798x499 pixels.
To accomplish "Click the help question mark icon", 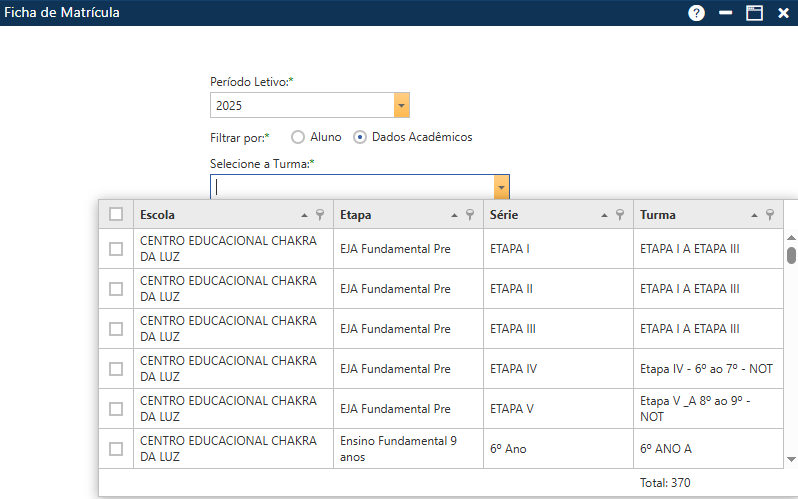I will [x=697, y=13].
